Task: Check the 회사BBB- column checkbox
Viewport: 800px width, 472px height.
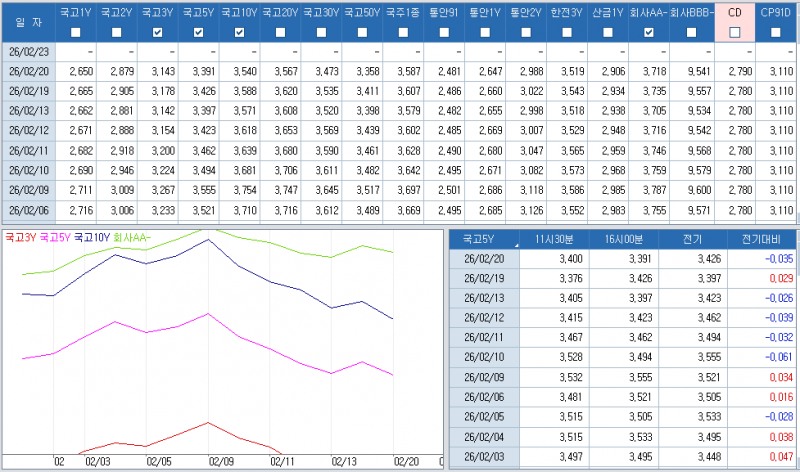Action: pyautogui.click(x=690, y=33)
